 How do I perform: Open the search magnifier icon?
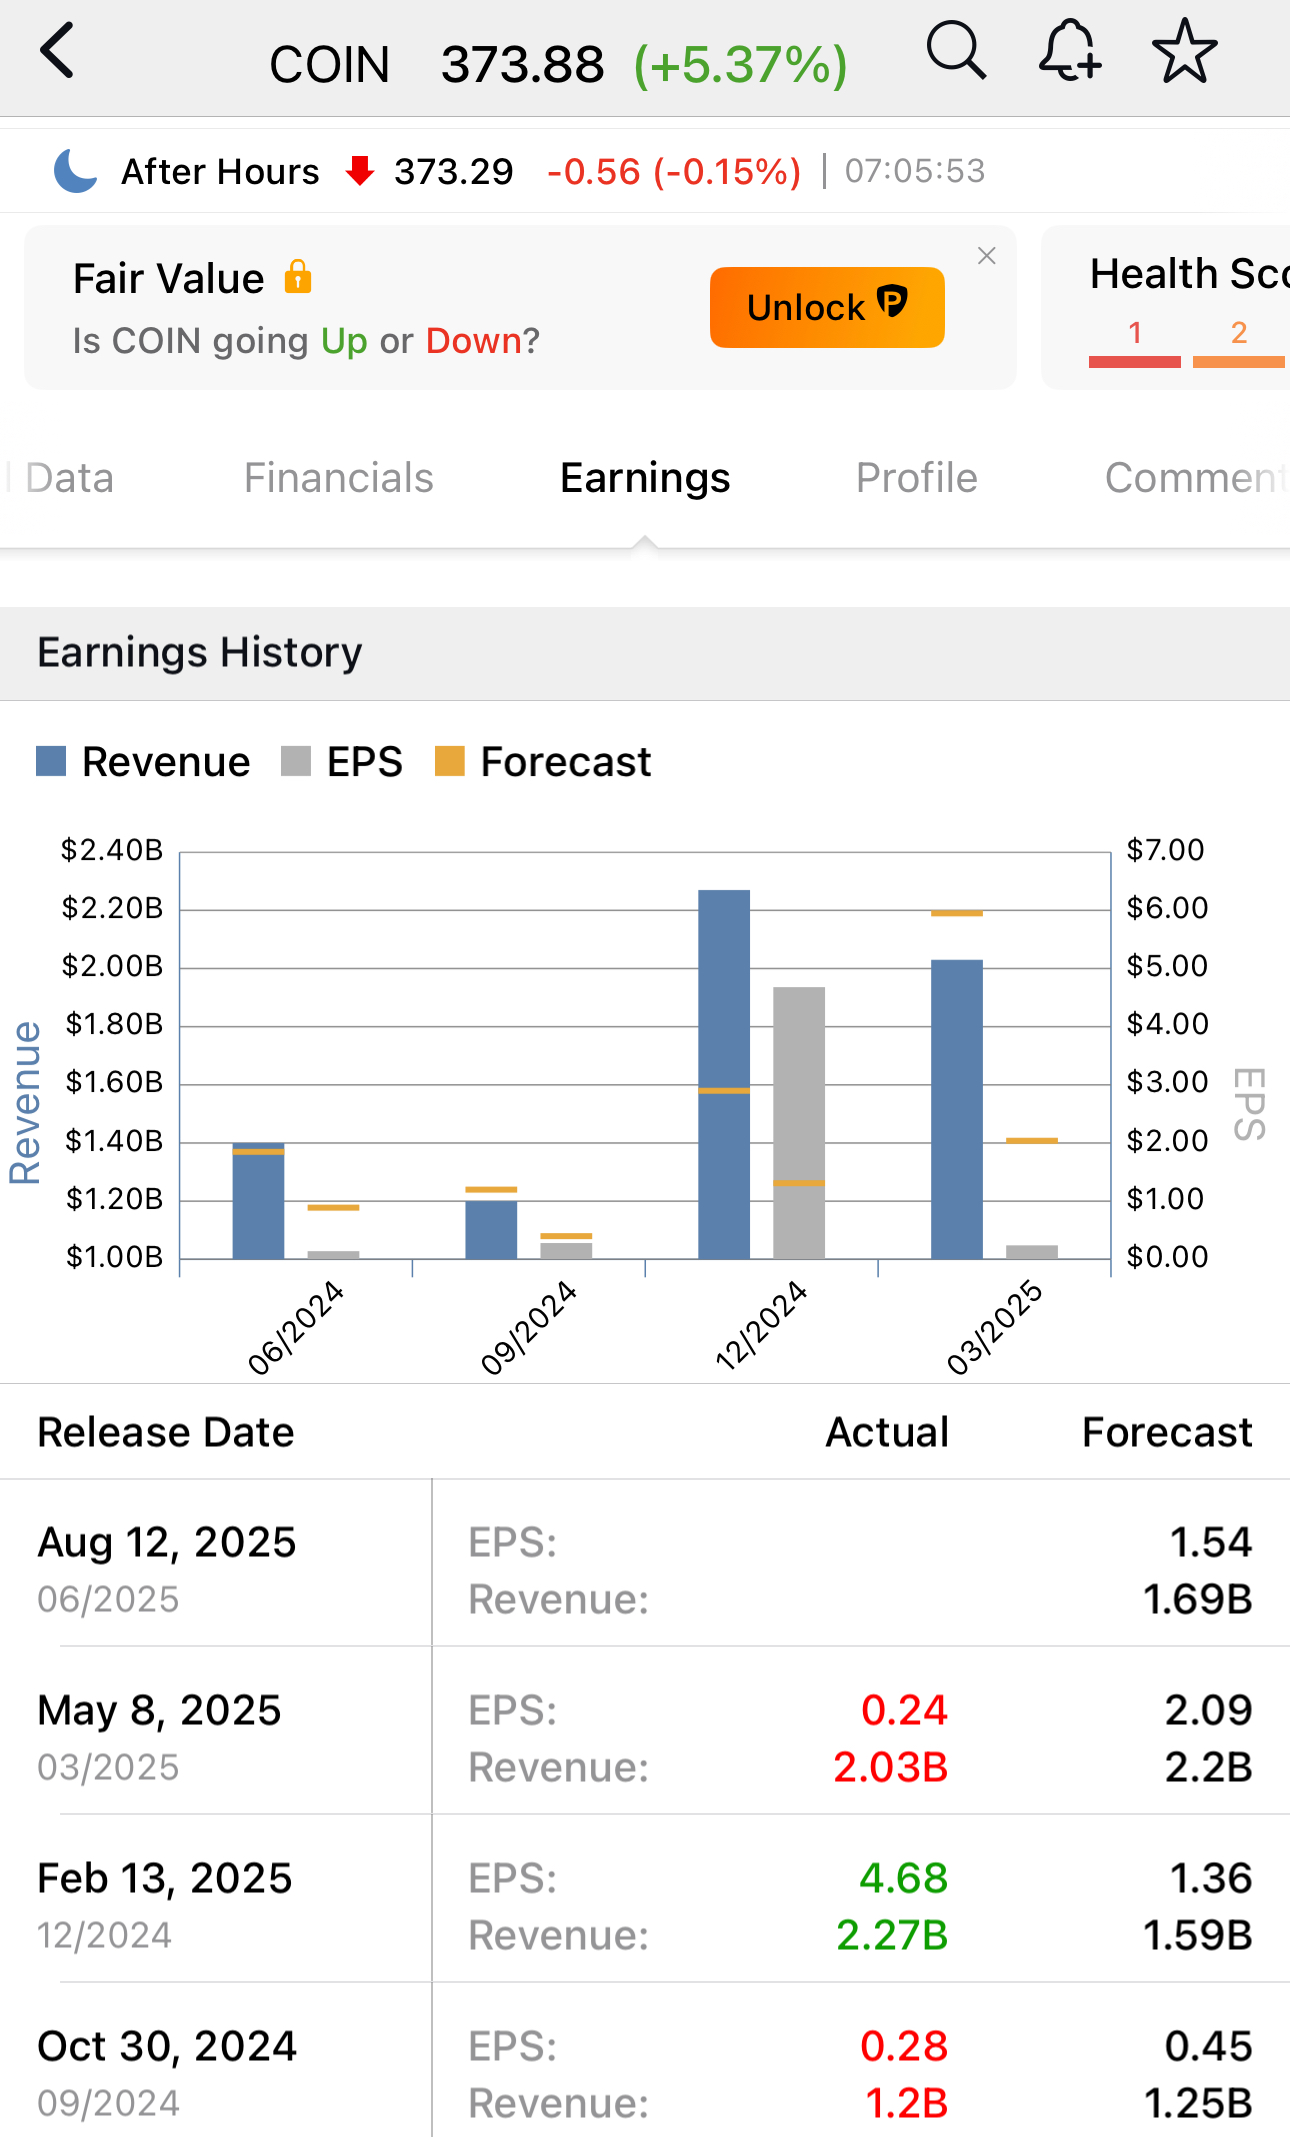(x=957, y=51)
